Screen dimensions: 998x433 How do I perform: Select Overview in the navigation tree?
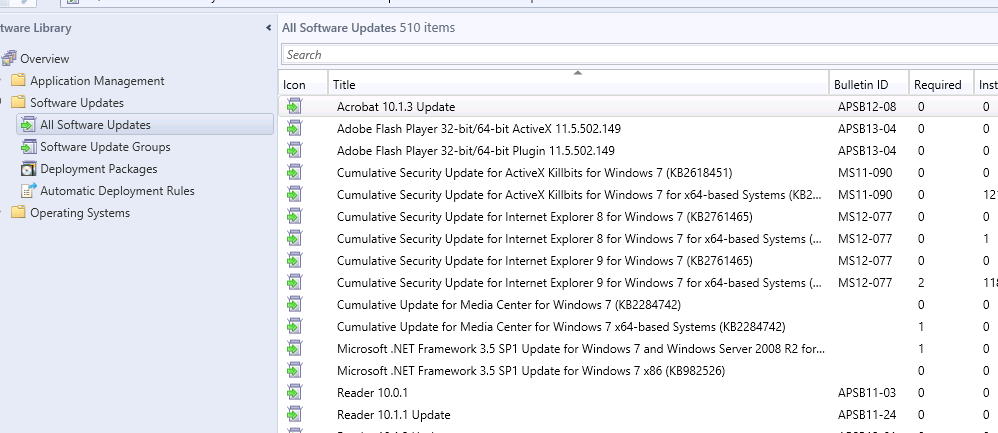[45, 59]
